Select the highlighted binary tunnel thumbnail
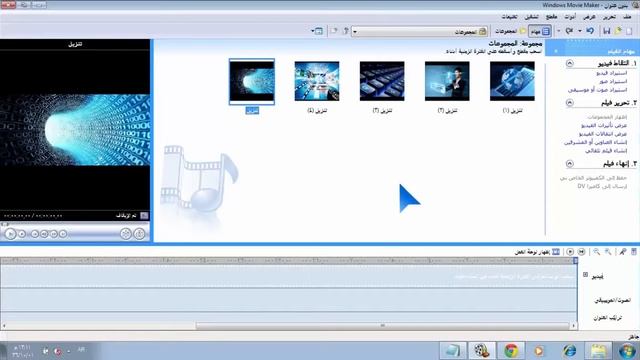 pos(252,81)
